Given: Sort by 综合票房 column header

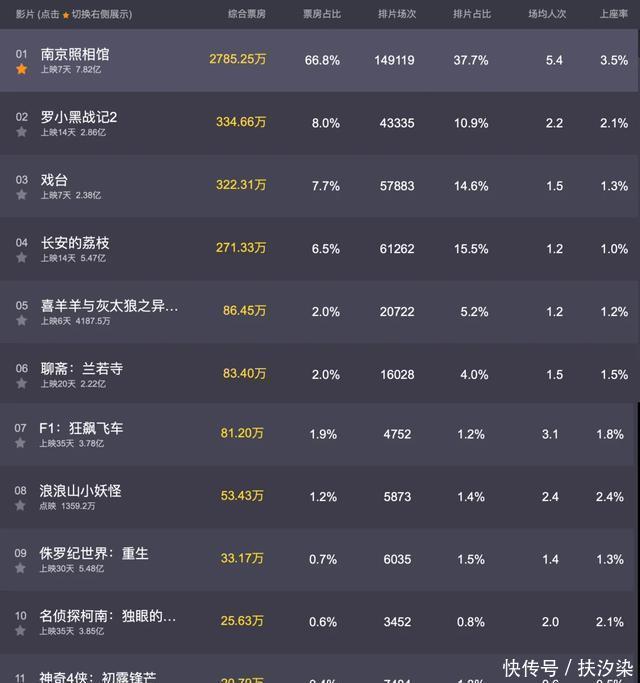Looking at the screenshot, I should pyautogui.click(x=247, y=15).
